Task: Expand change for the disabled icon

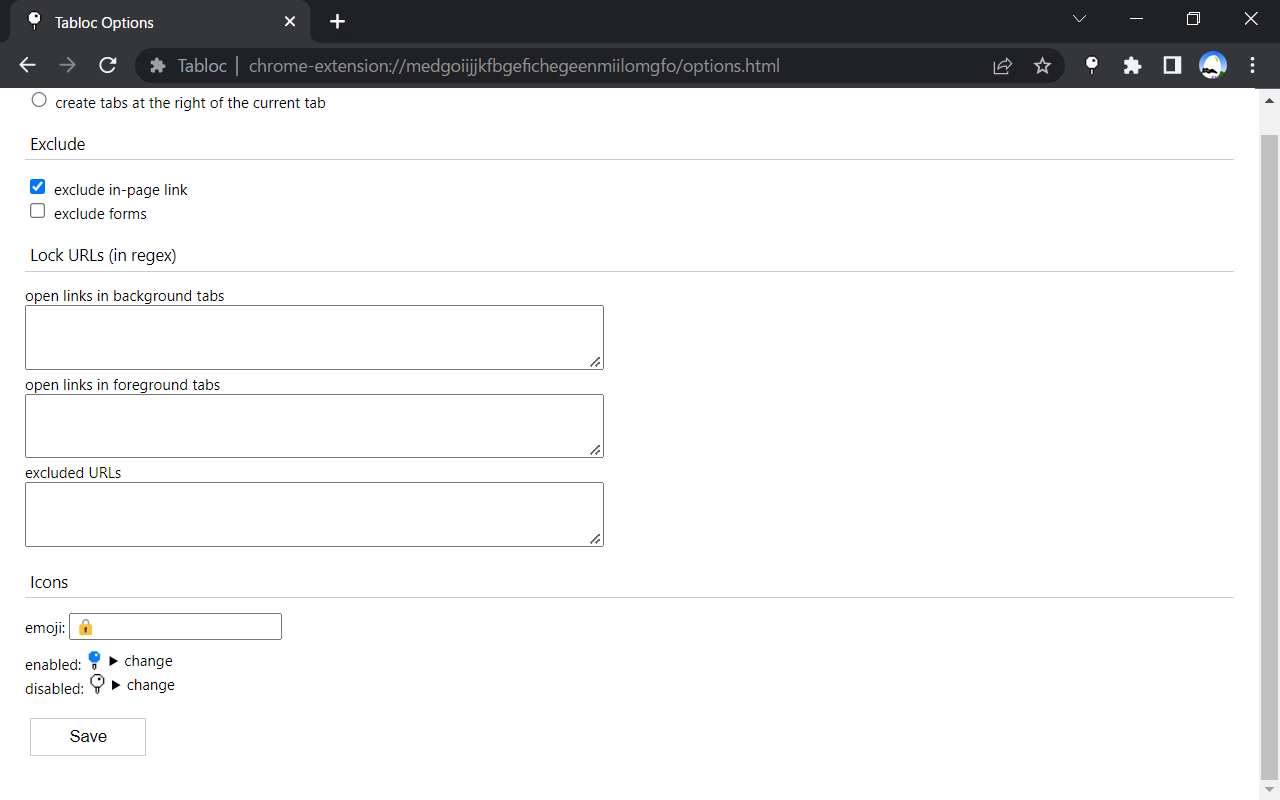Action: coord(144,685)
